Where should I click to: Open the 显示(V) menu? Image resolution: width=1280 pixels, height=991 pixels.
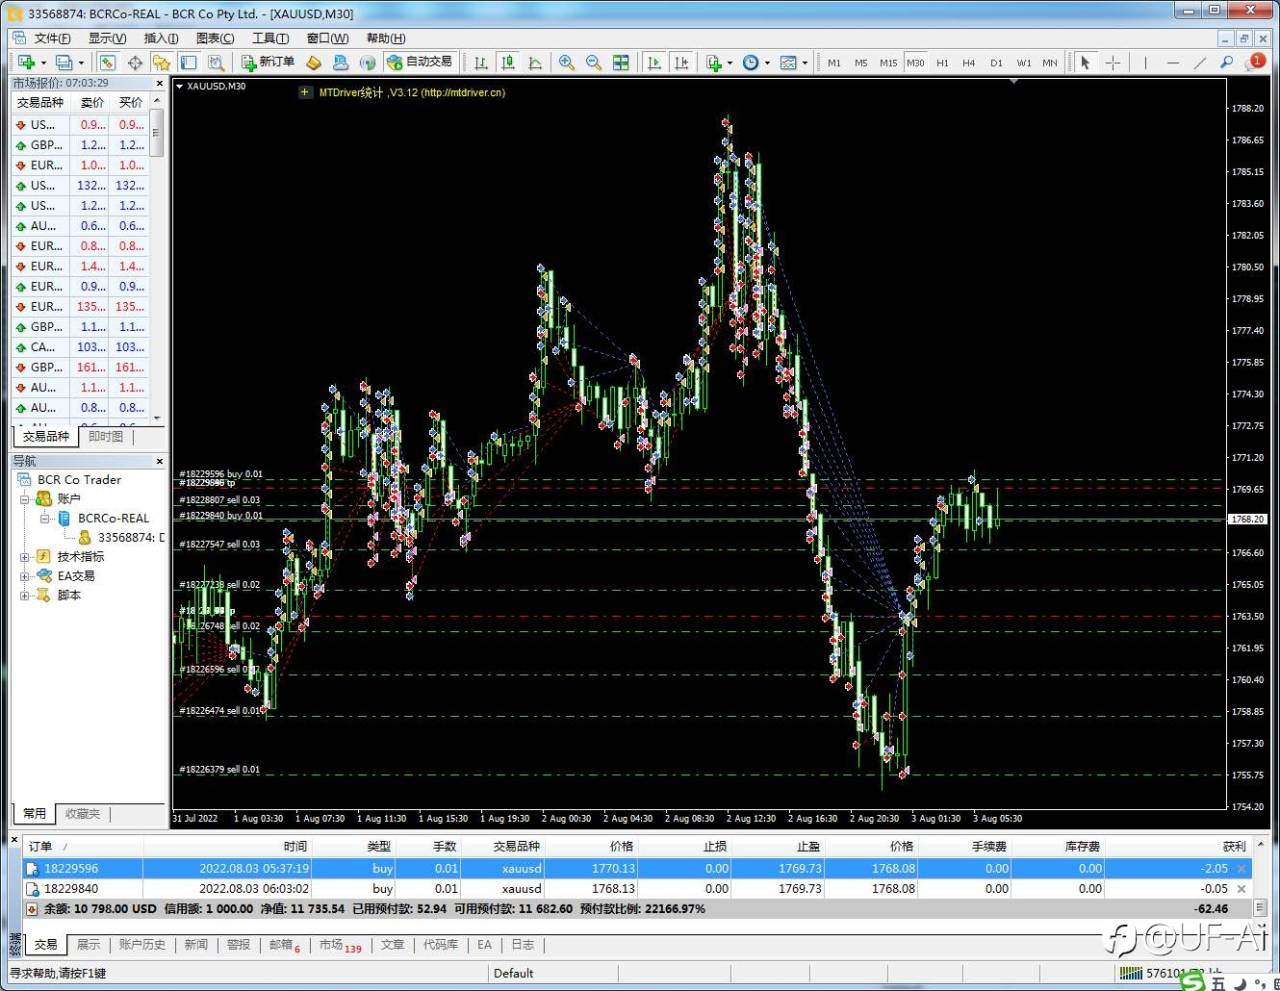click(x=107, y=38)
